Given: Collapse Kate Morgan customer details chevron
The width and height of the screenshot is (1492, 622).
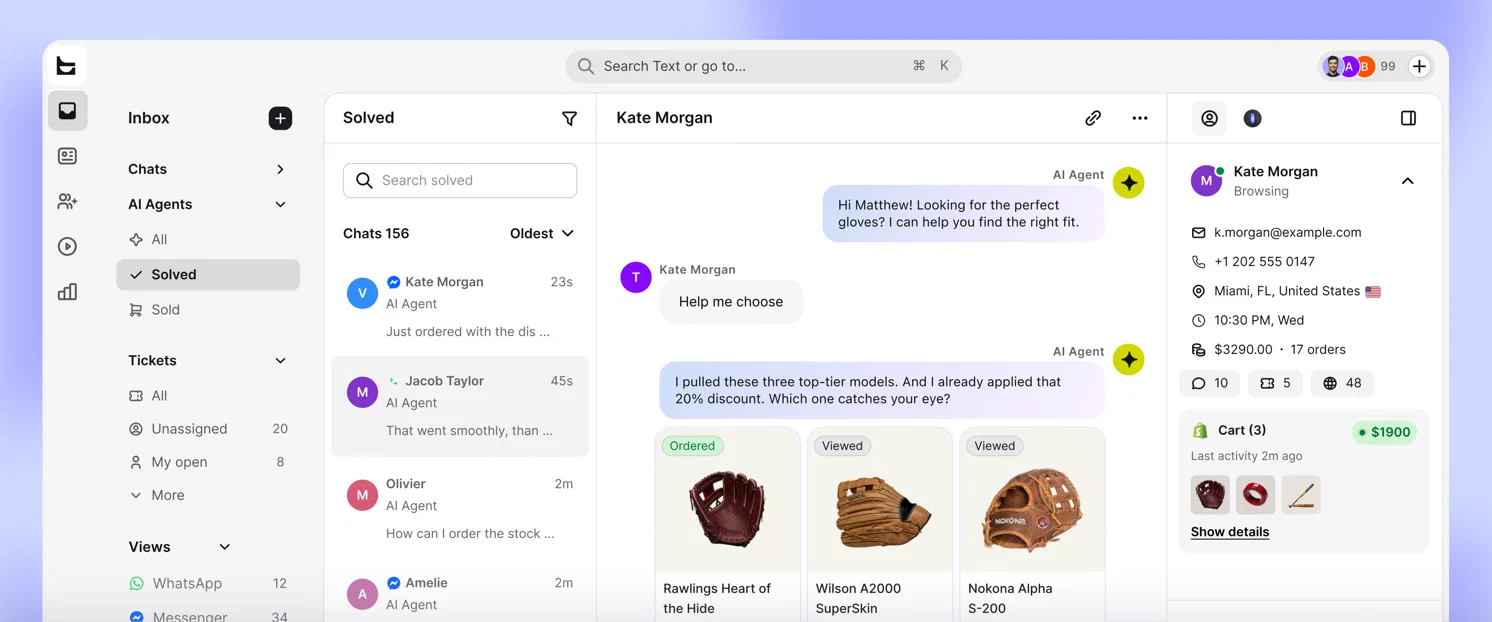Looking at the screenshot, I should [x=1407, y=181].
